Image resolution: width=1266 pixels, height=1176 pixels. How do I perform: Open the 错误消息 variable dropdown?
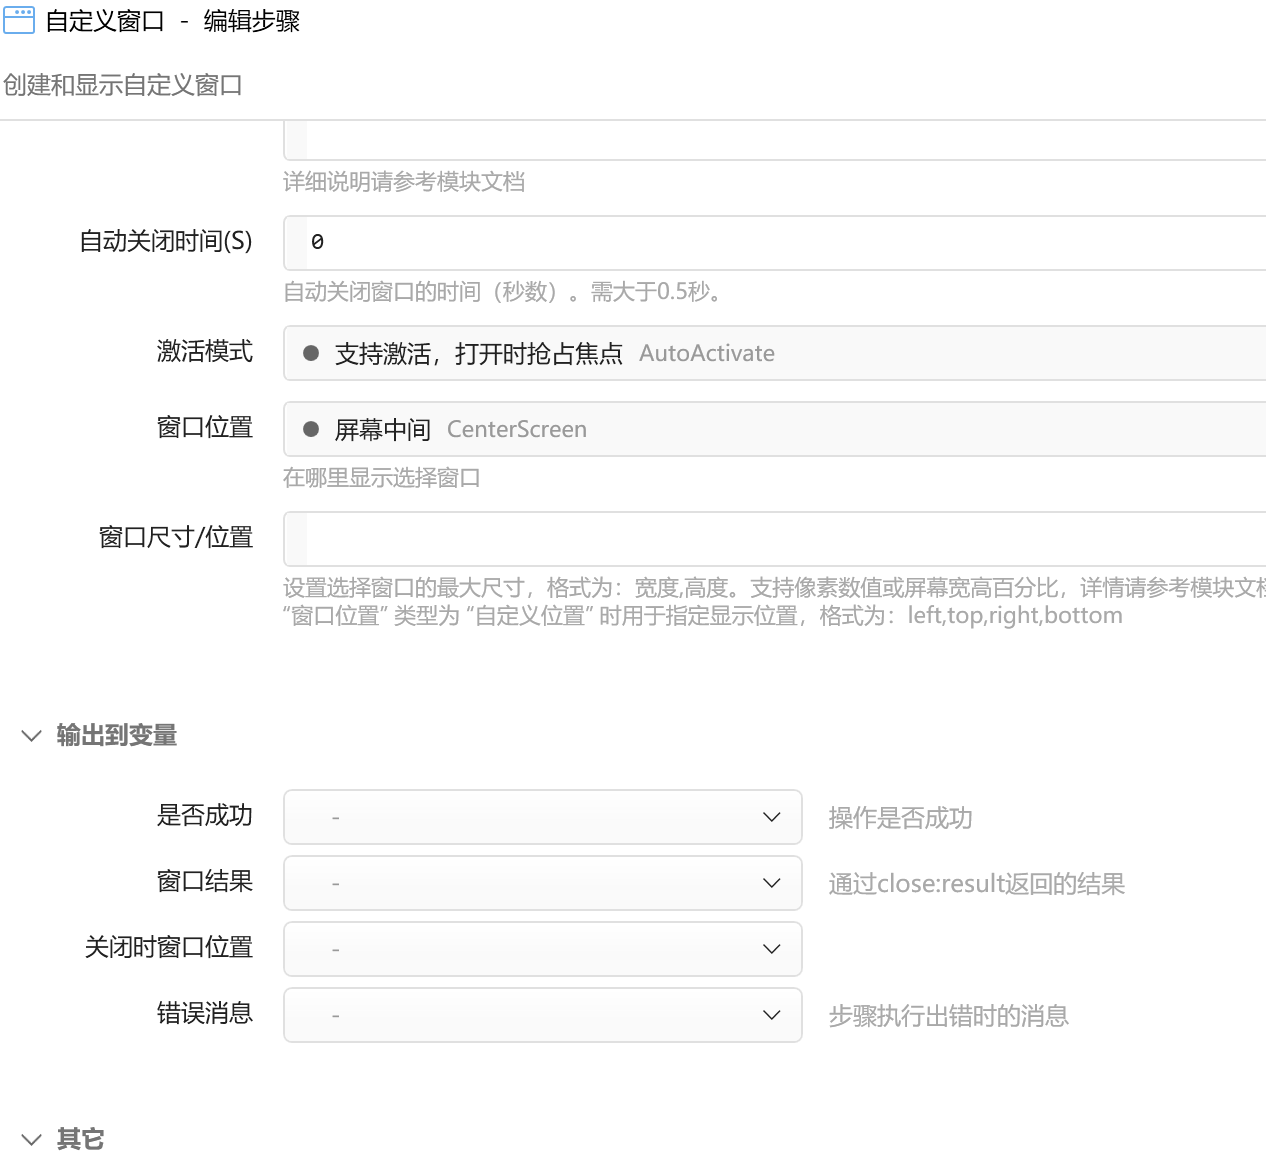click(543, 1015)
